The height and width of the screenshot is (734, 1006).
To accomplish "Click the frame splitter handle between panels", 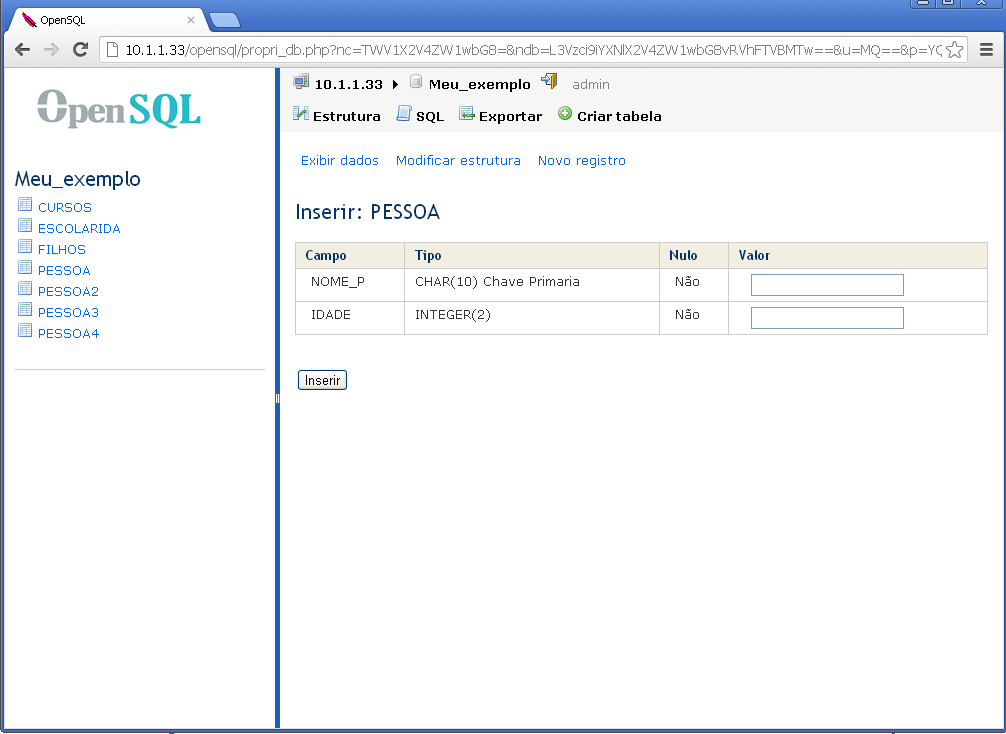I will pyautogui.click(x=277, y=398).
